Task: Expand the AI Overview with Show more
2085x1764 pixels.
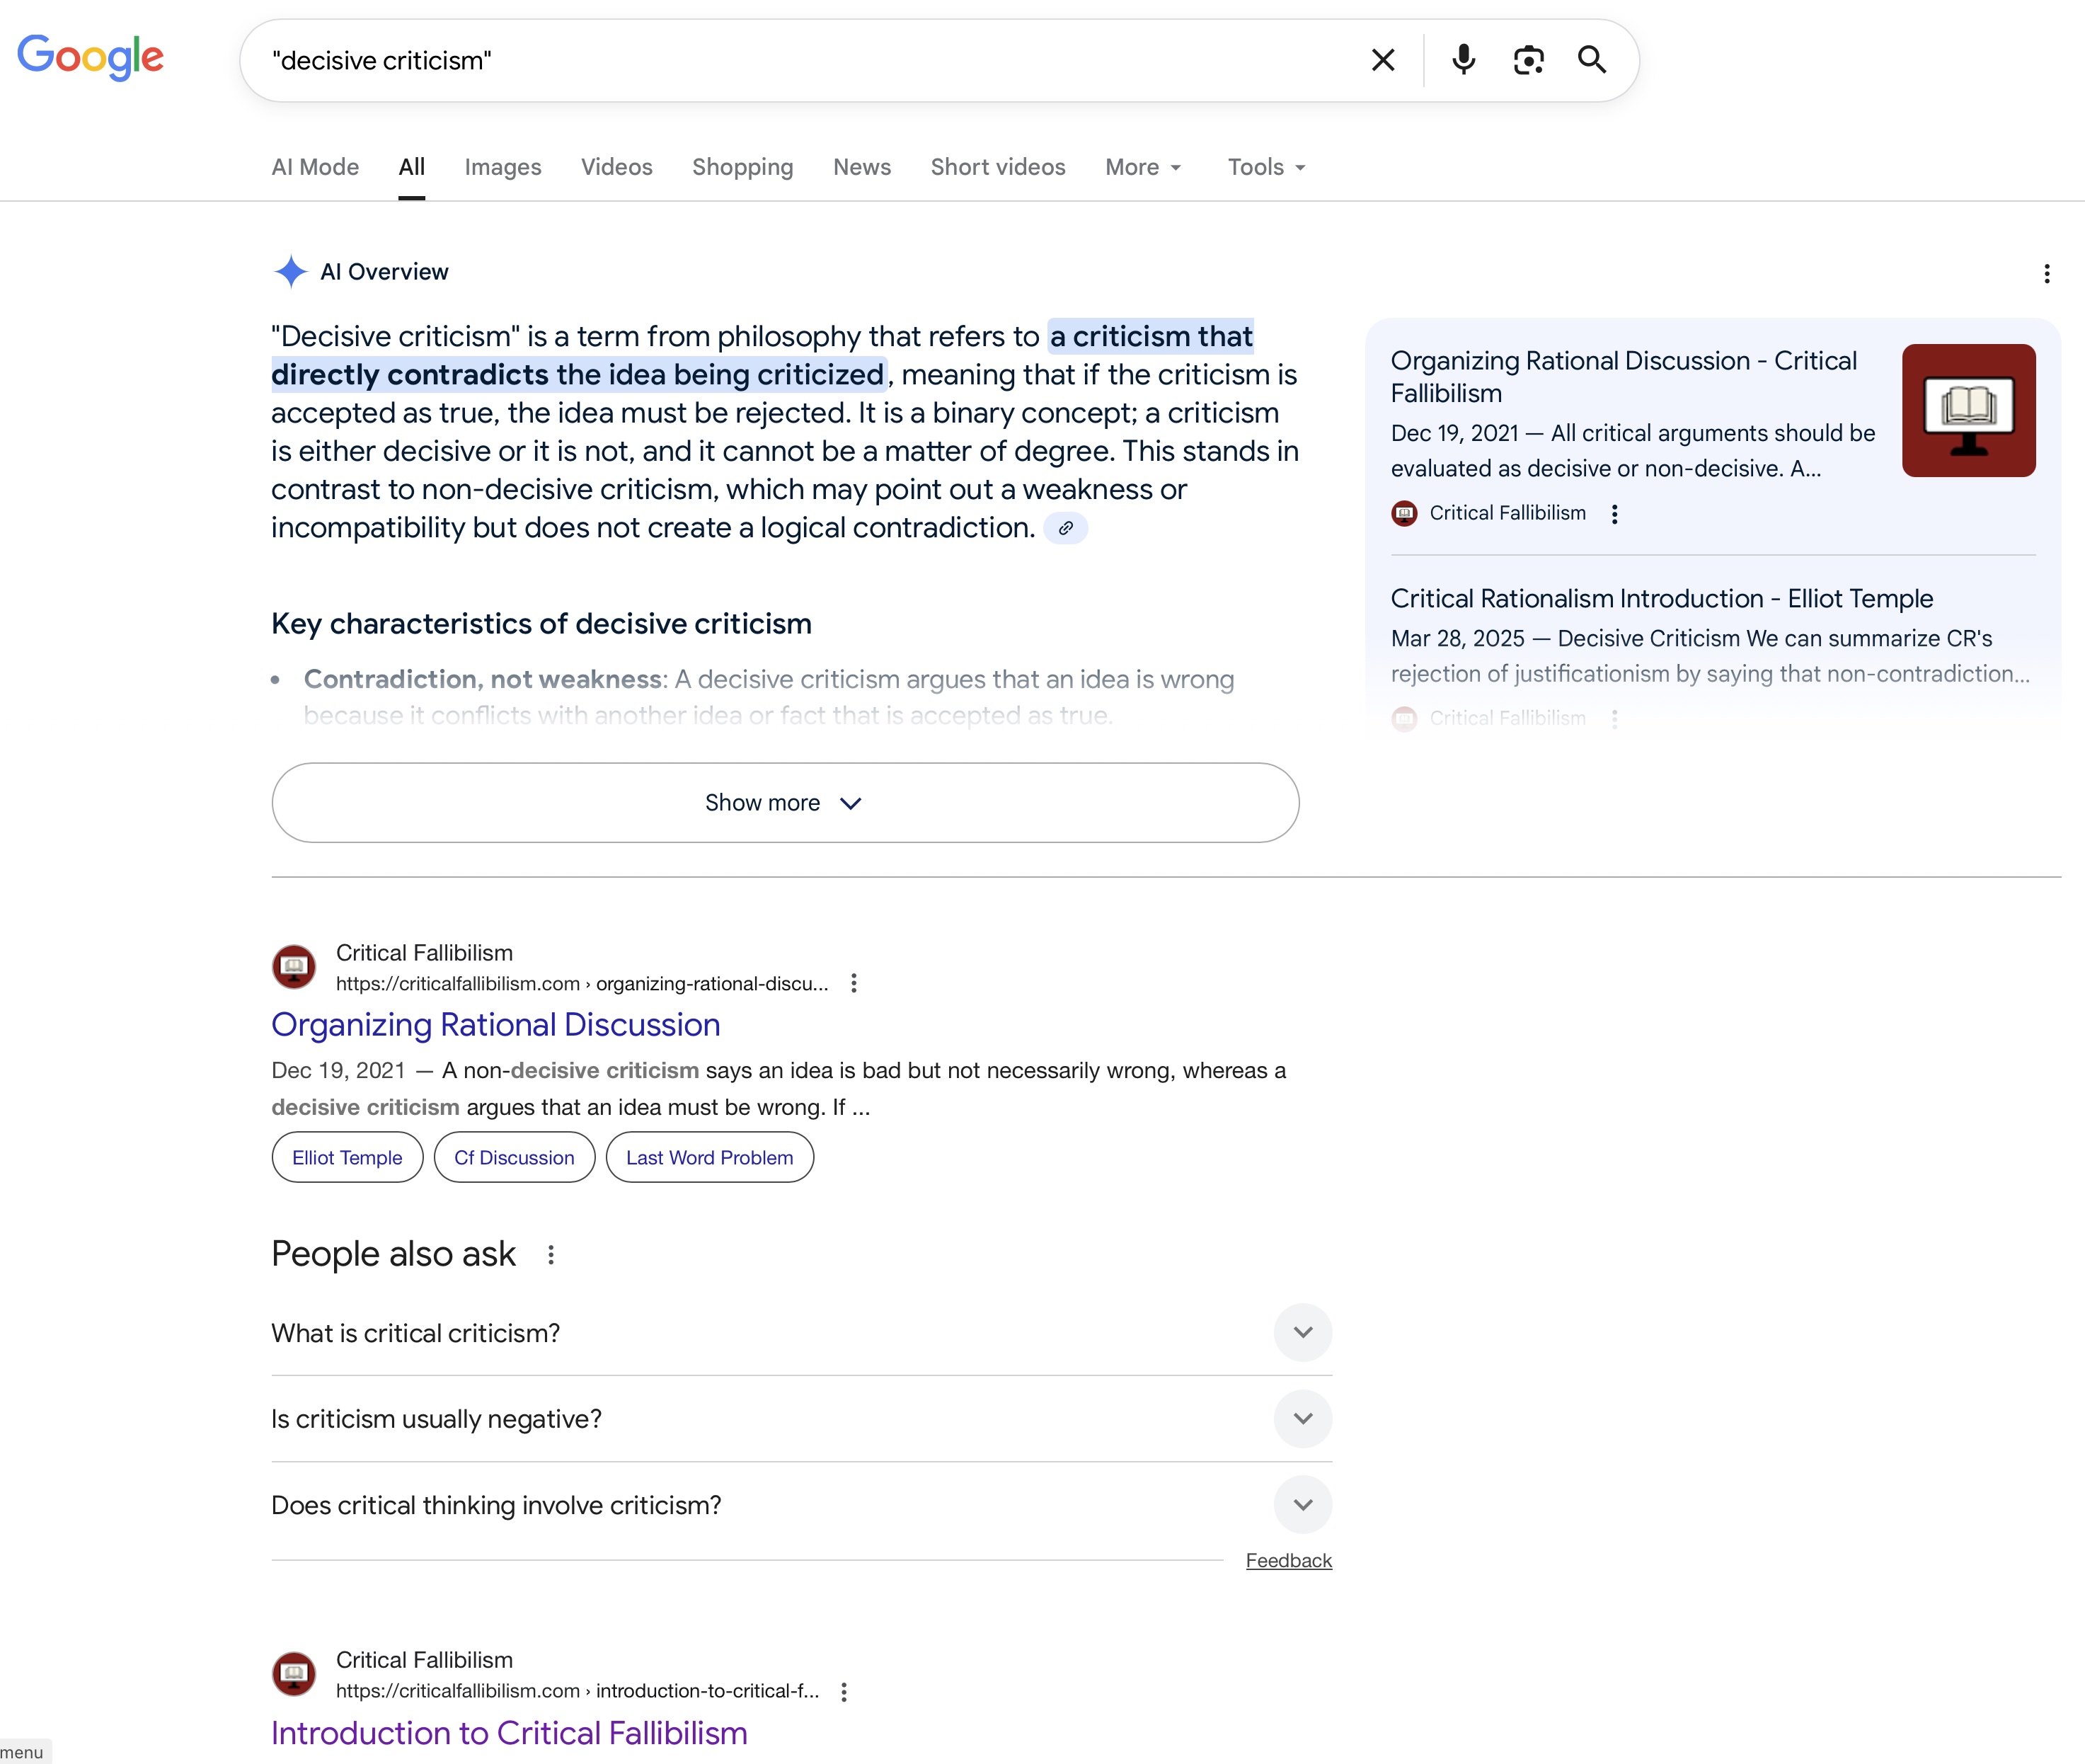Action: point(785,802)
